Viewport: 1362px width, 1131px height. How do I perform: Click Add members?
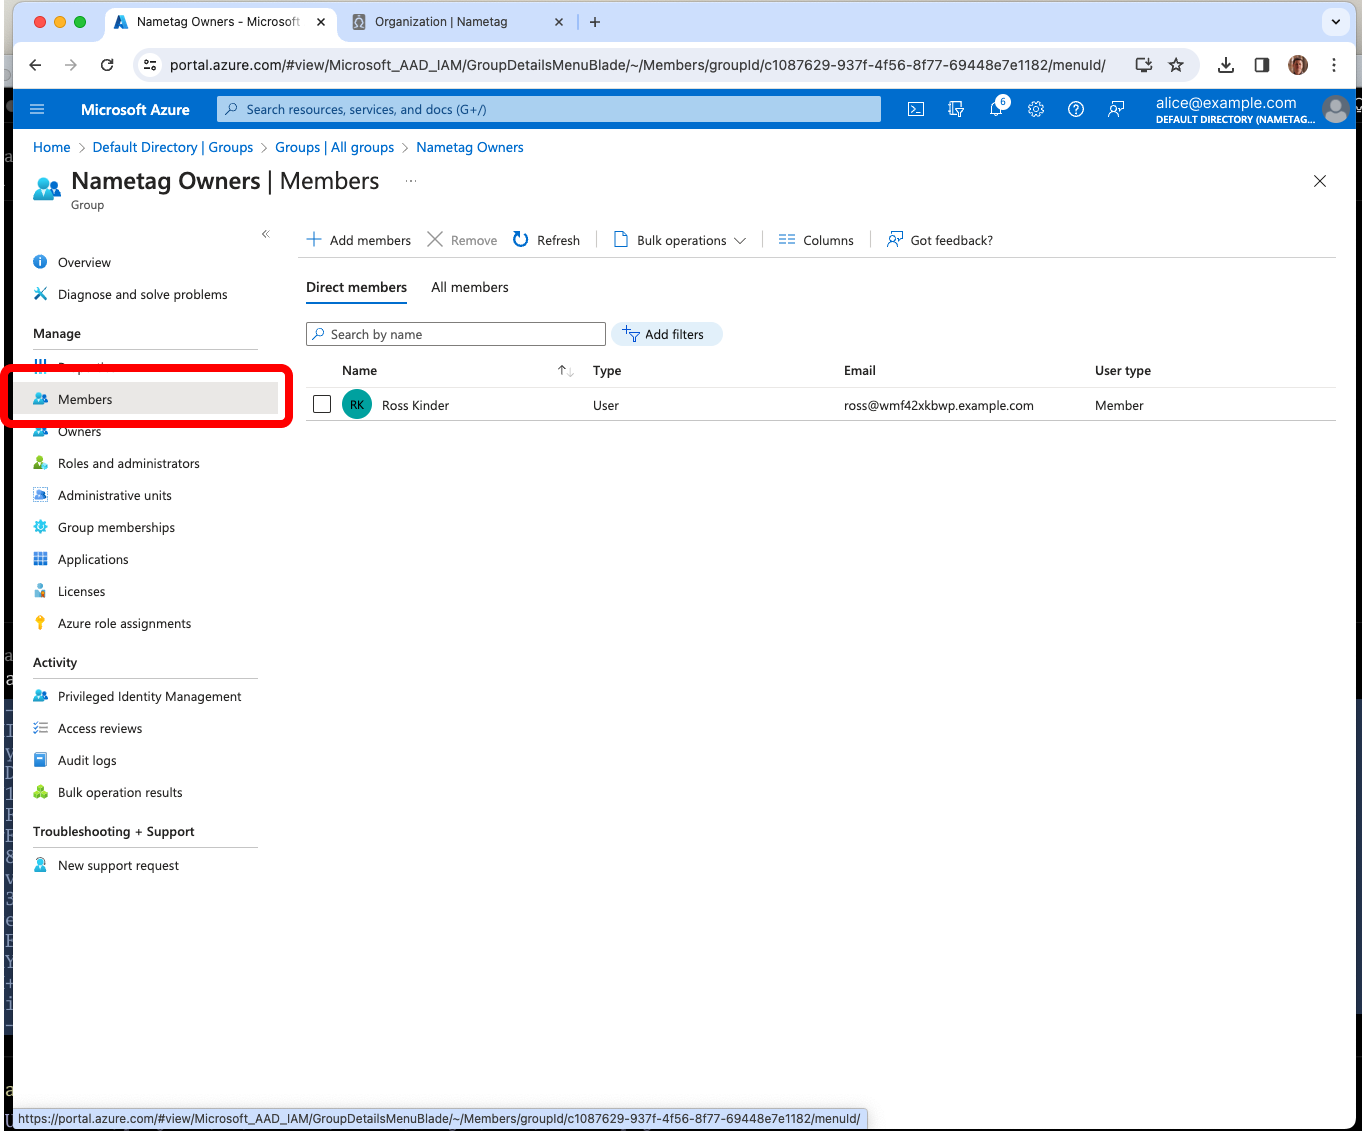[359, 240]
